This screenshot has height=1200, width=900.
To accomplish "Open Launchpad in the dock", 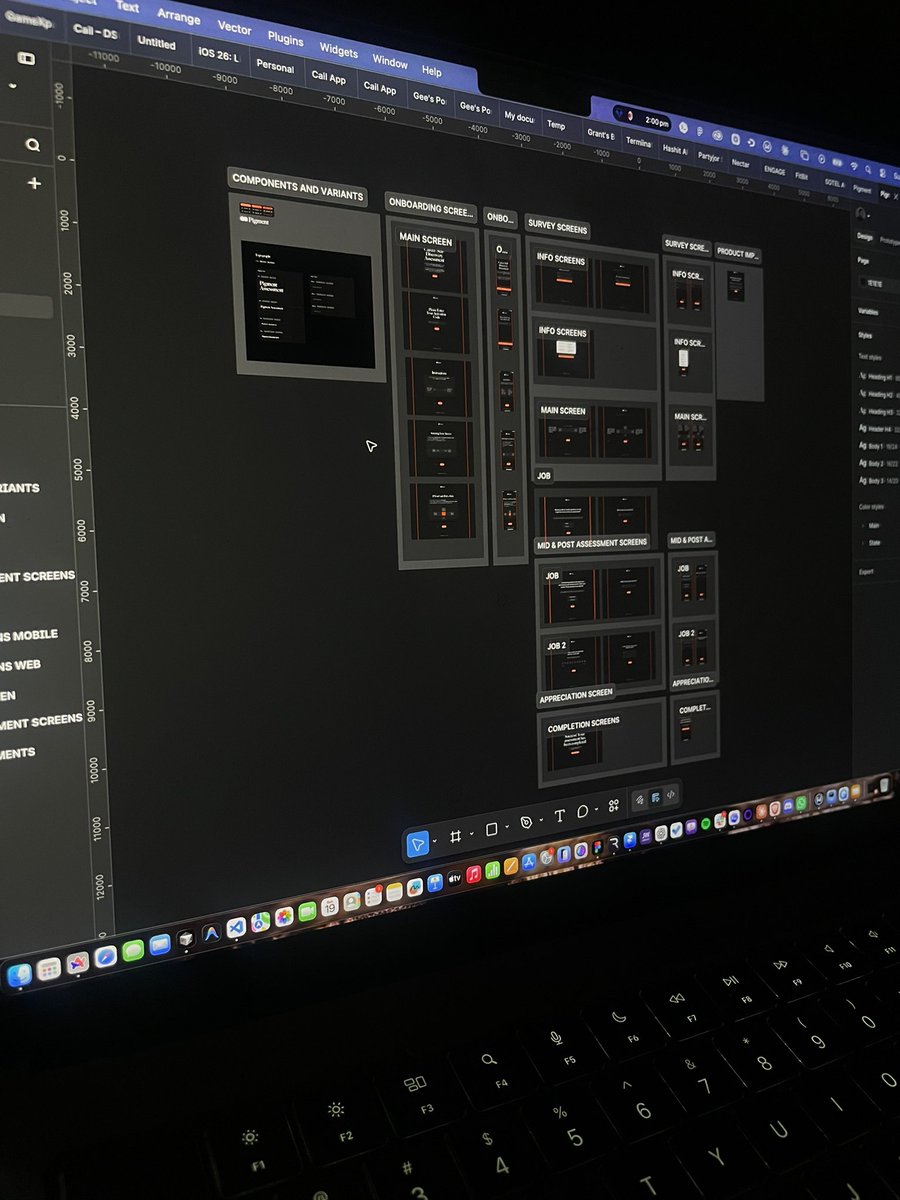I will [x=49, y=969].
